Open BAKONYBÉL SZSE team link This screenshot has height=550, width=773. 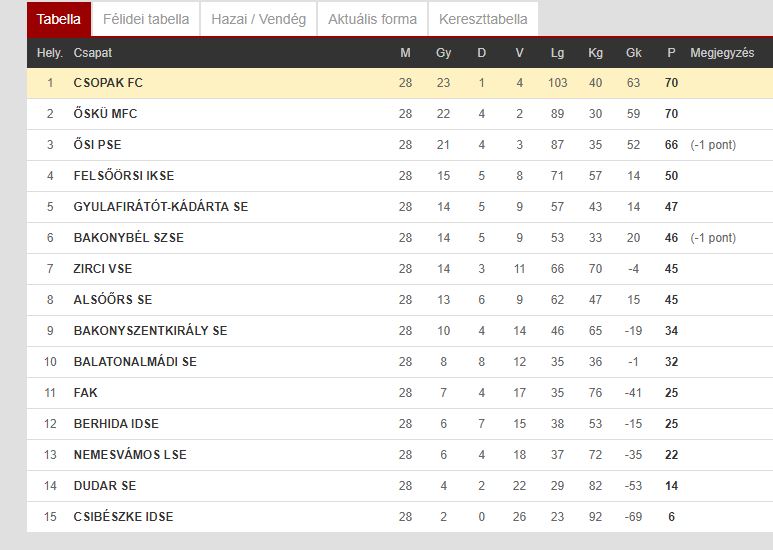click(x=129, y=238)
